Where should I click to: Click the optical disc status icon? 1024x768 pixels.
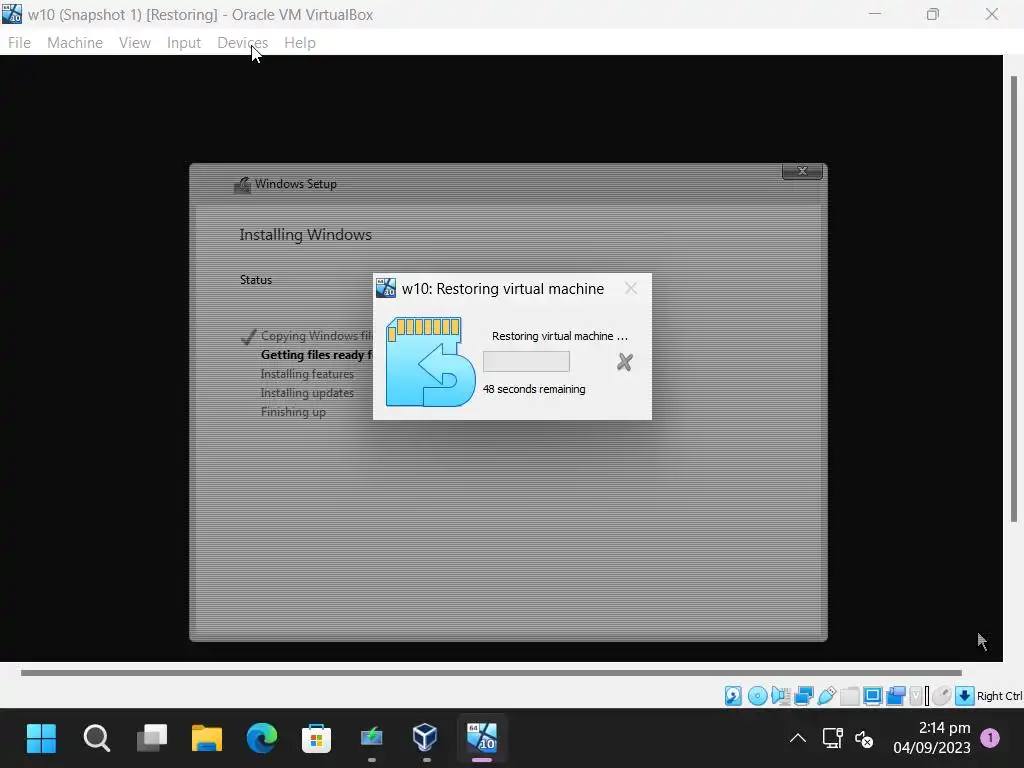[757, 696]
